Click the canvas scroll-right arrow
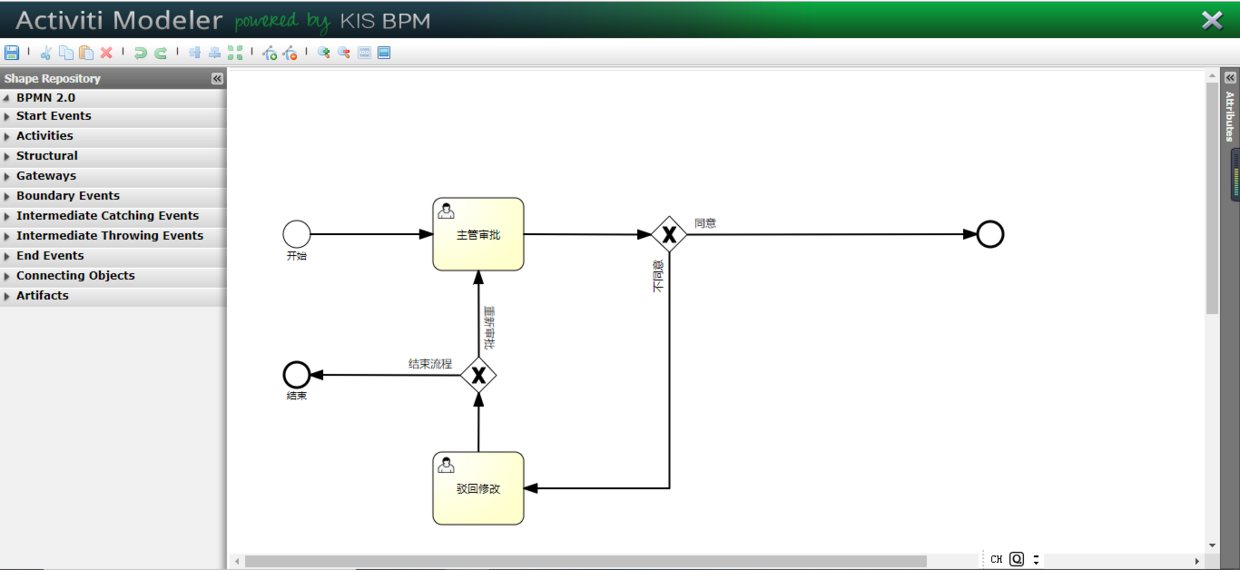This screenshot has height=570, width=1240. (1197, 561)
